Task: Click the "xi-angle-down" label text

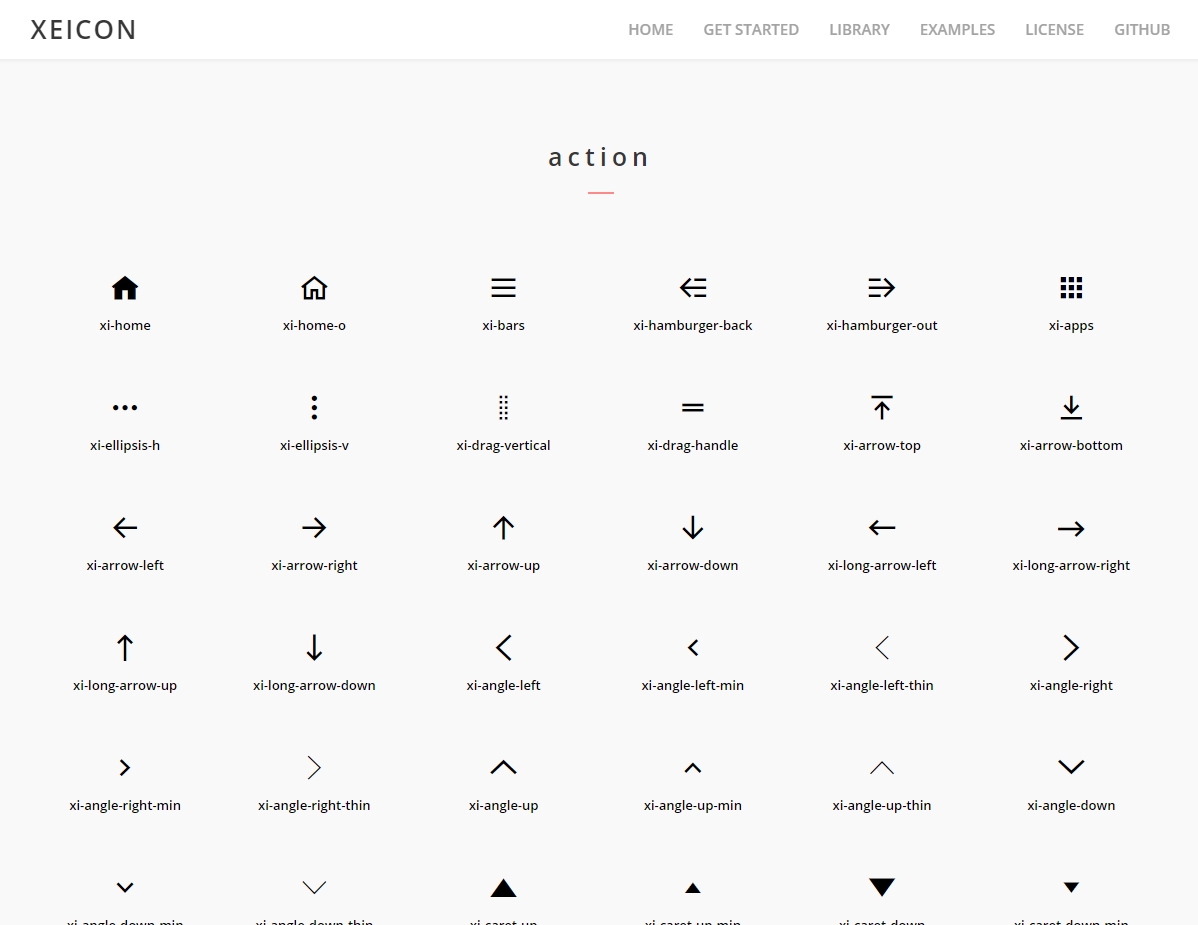Action: pyautogui.click(x=1071, y=805)
